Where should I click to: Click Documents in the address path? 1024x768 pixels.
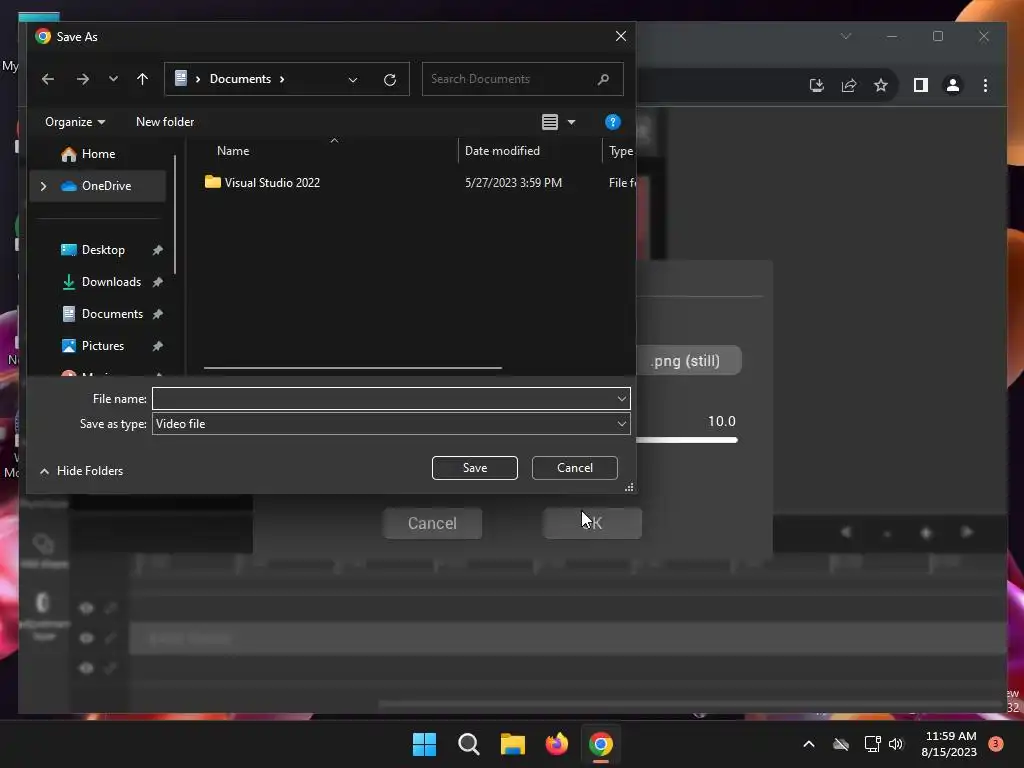(x=240, y=79)
